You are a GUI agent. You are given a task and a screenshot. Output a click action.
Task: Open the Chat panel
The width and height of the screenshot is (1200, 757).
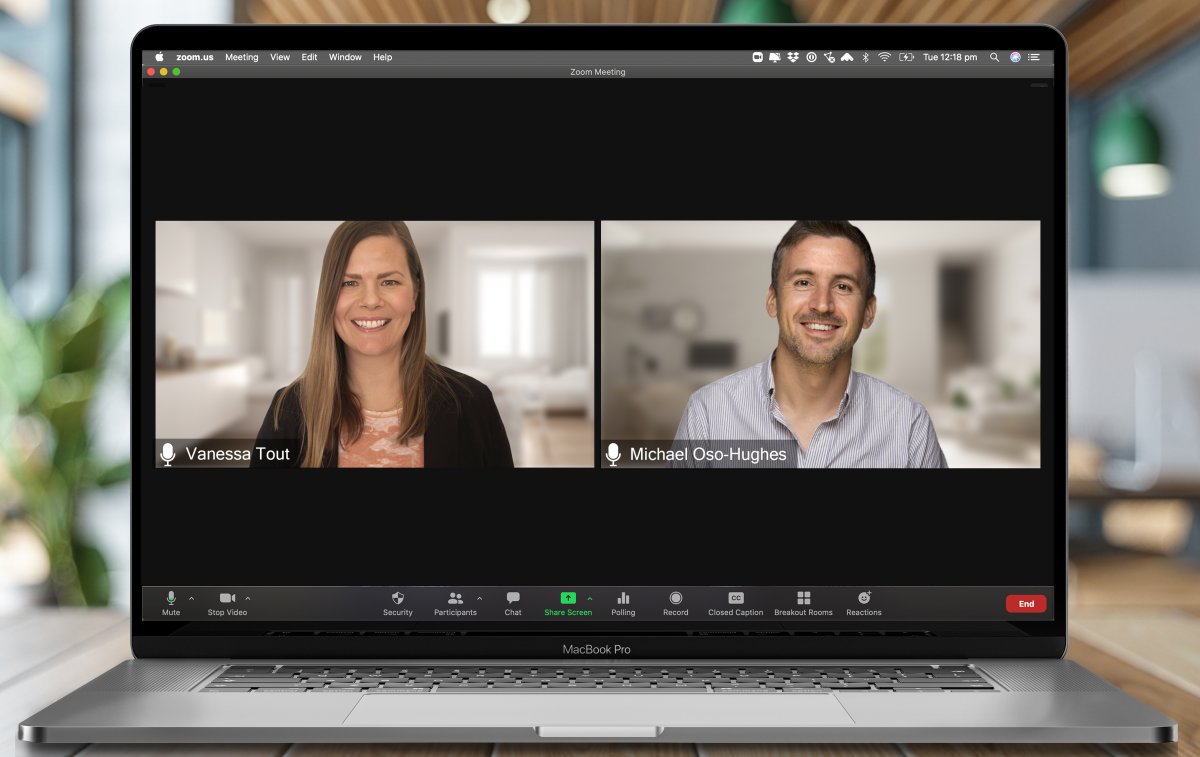coord(513,598)
